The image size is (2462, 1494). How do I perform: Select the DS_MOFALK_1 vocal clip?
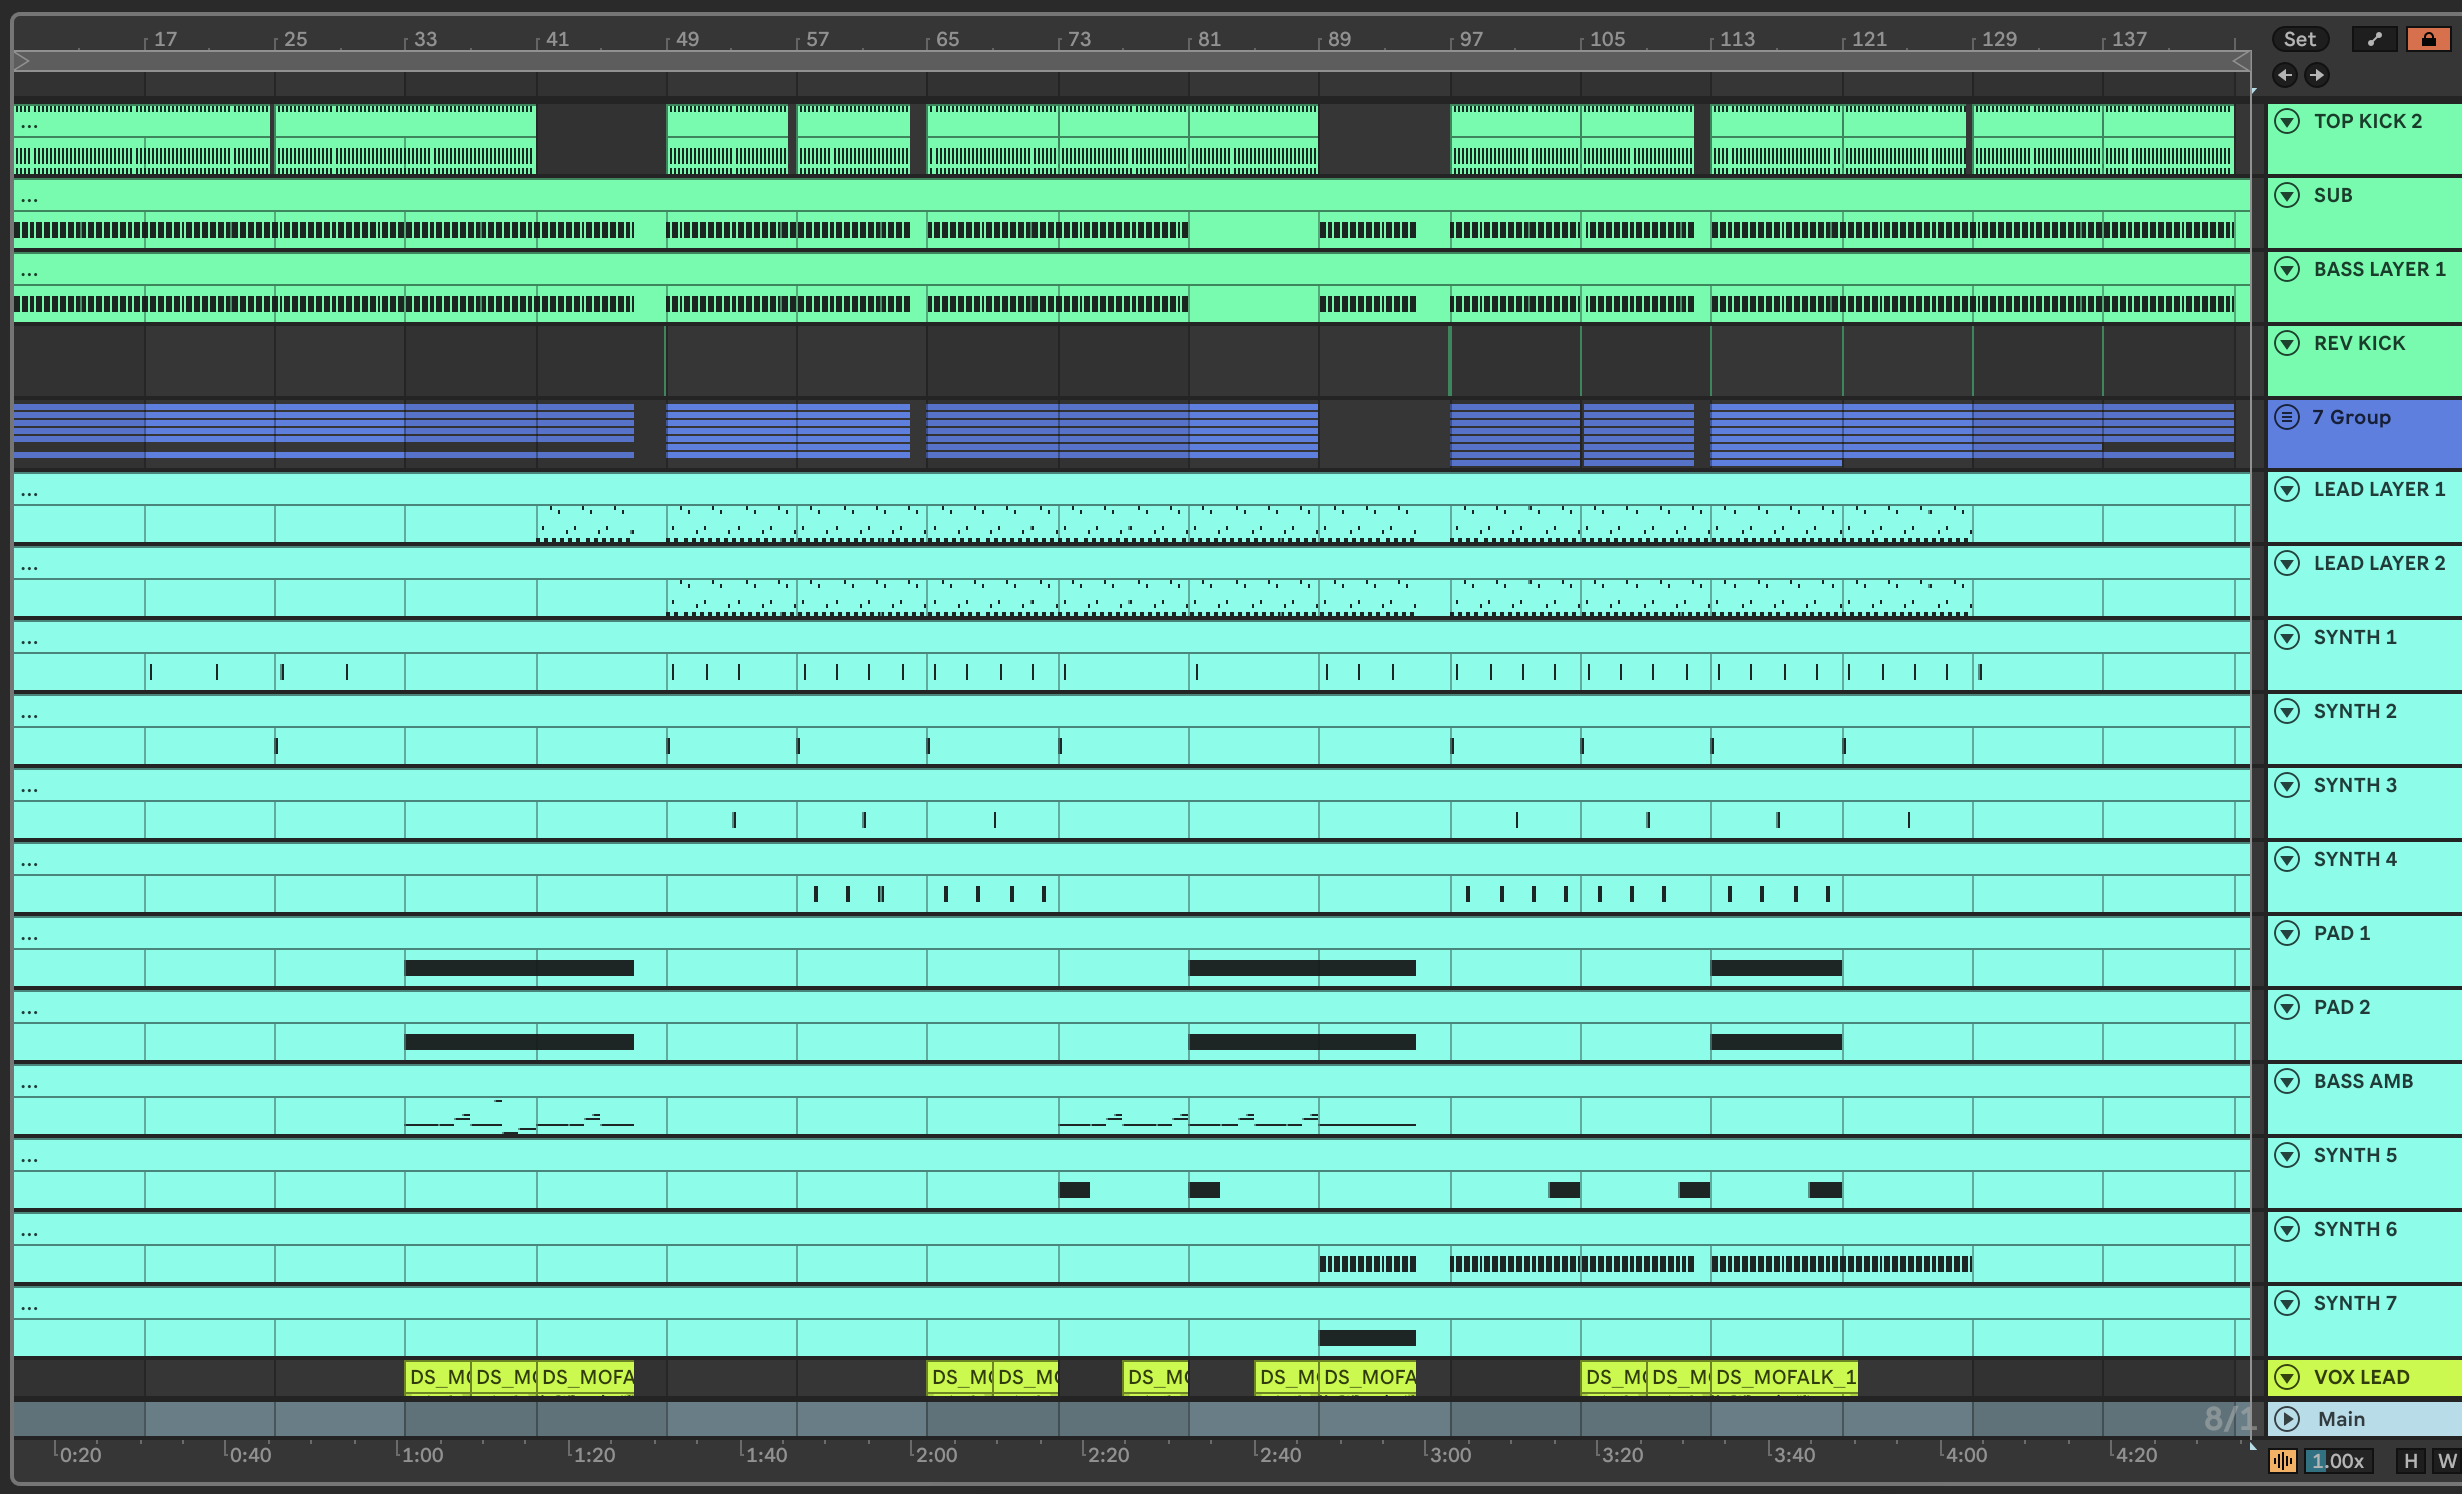pos(1785,1377)
